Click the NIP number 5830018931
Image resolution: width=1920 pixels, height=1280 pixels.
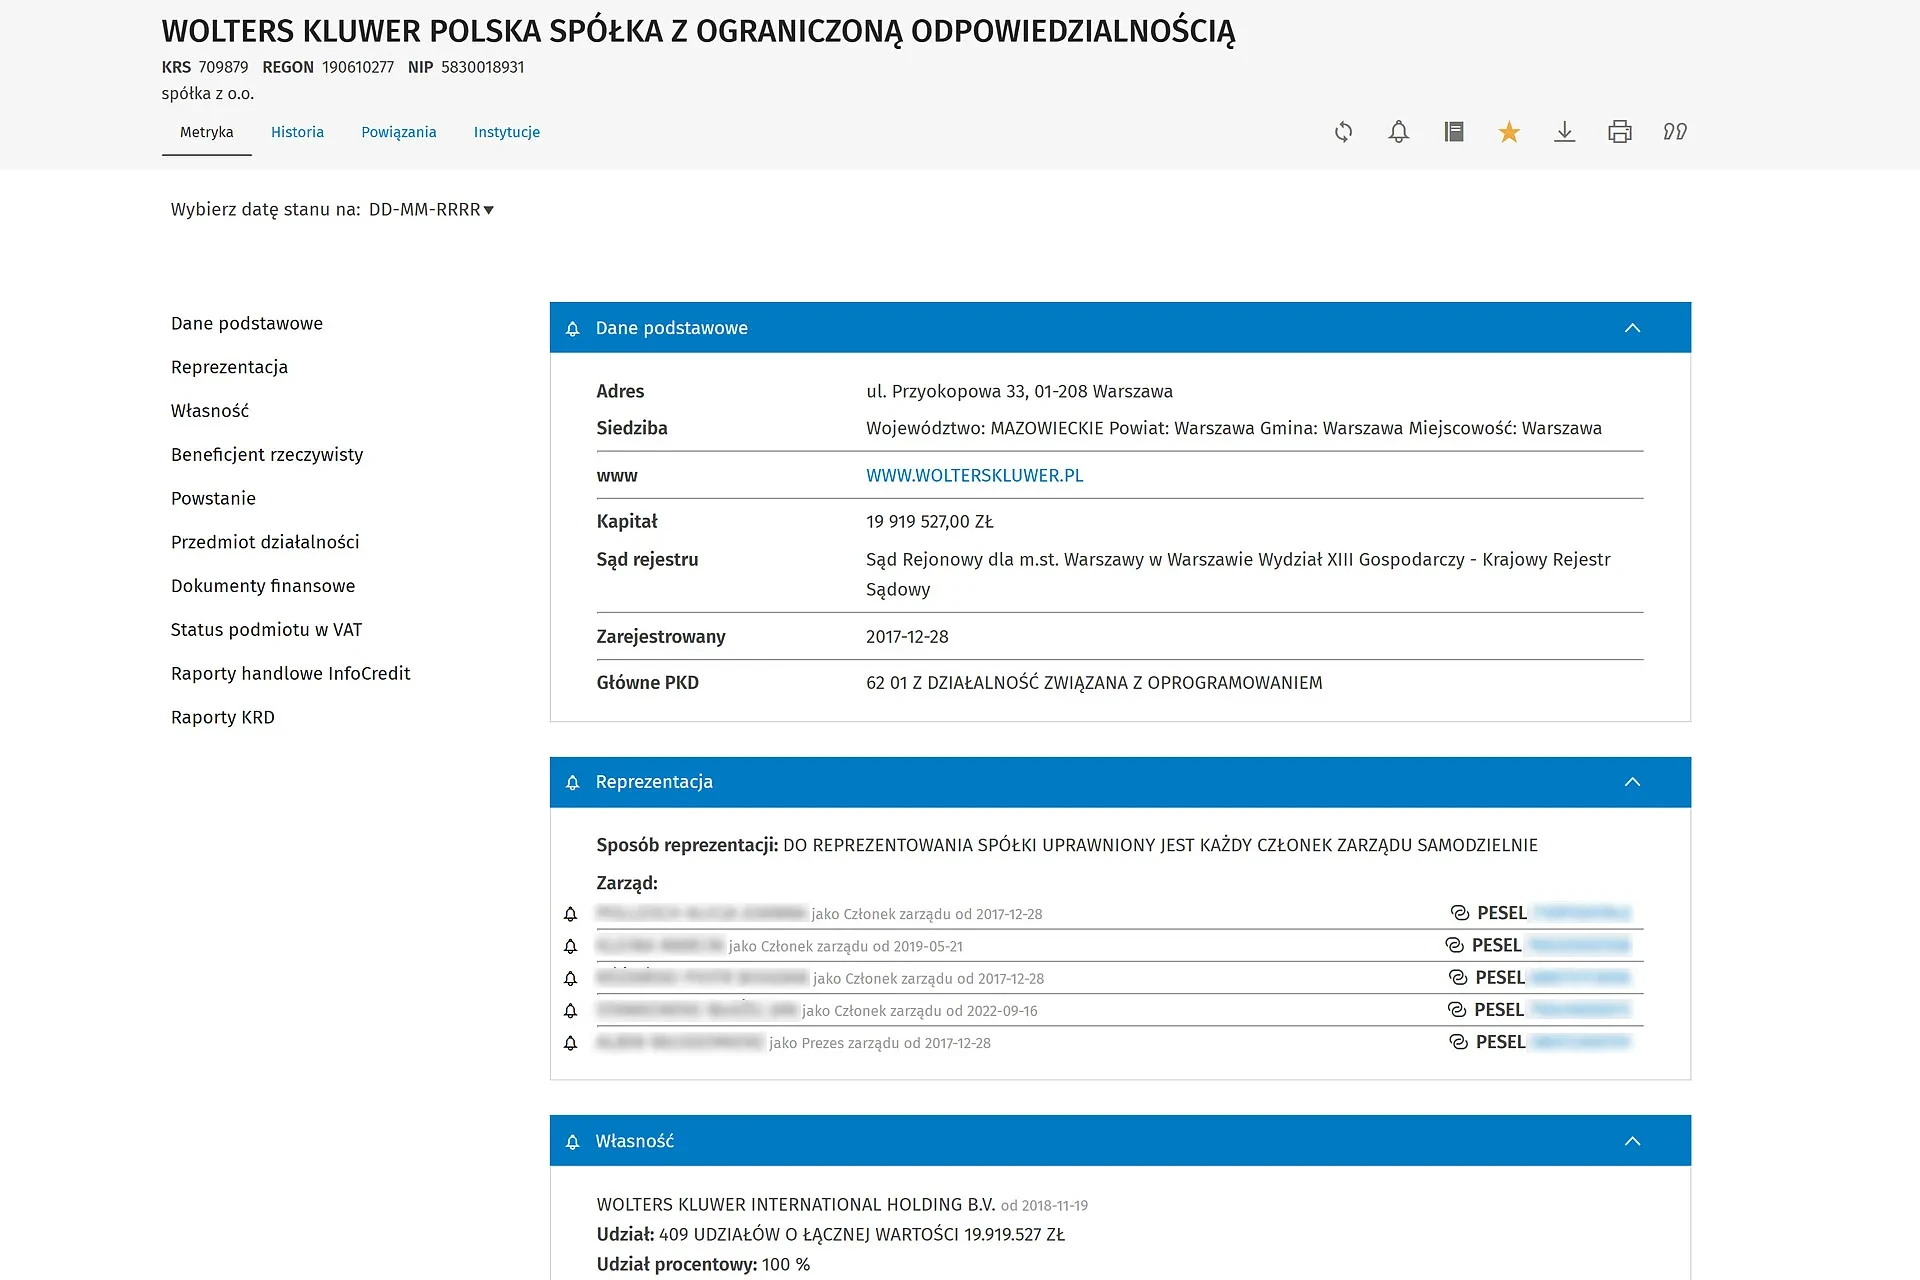(x=483, y=67)
